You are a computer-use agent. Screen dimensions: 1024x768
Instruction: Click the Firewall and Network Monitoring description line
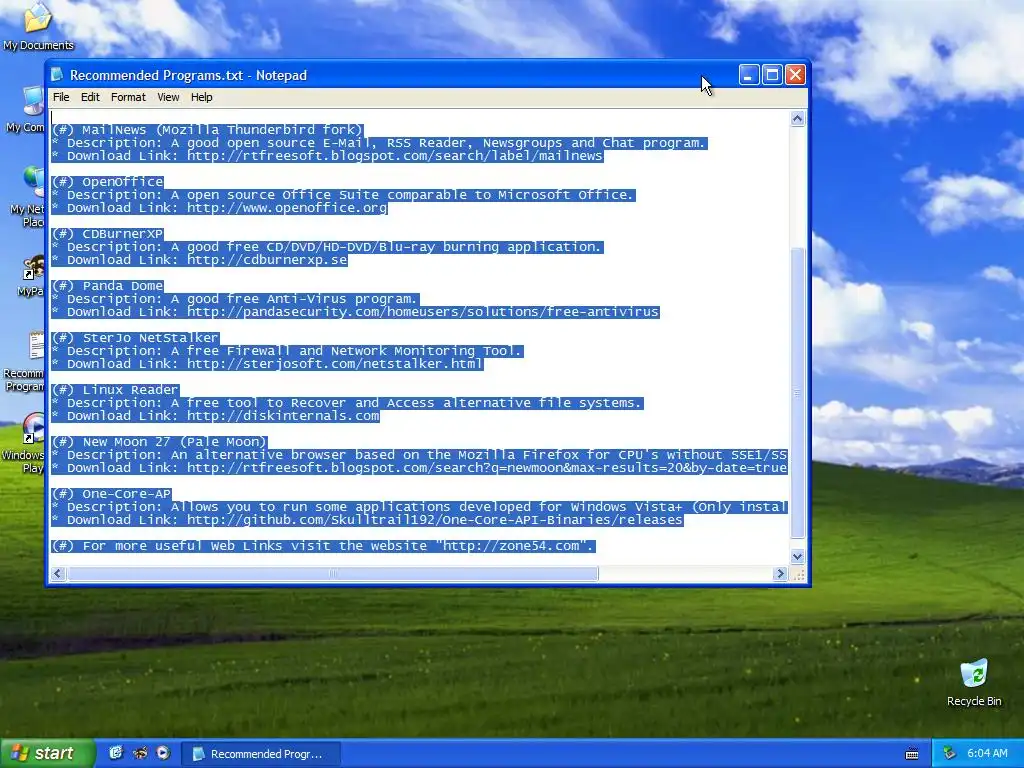click(x=287, y=351)
